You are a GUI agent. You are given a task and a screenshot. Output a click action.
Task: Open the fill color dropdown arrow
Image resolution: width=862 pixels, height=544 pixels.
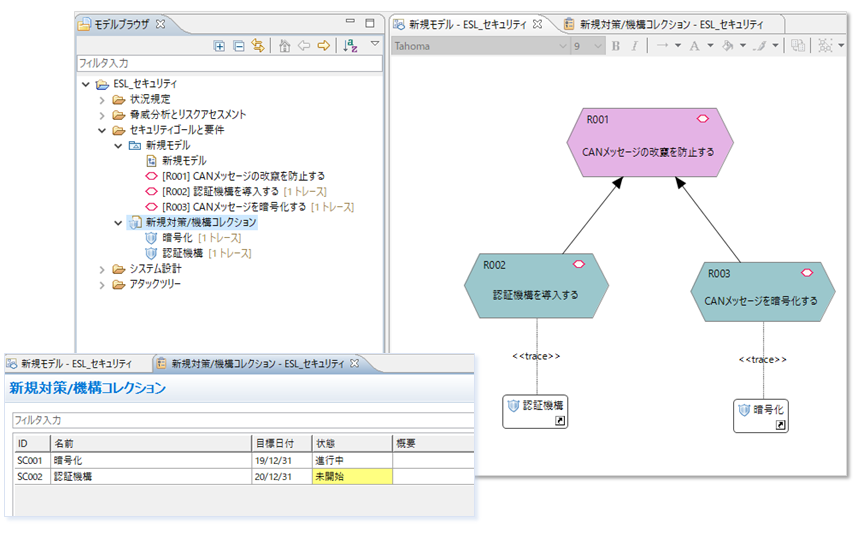pos(743,46)
